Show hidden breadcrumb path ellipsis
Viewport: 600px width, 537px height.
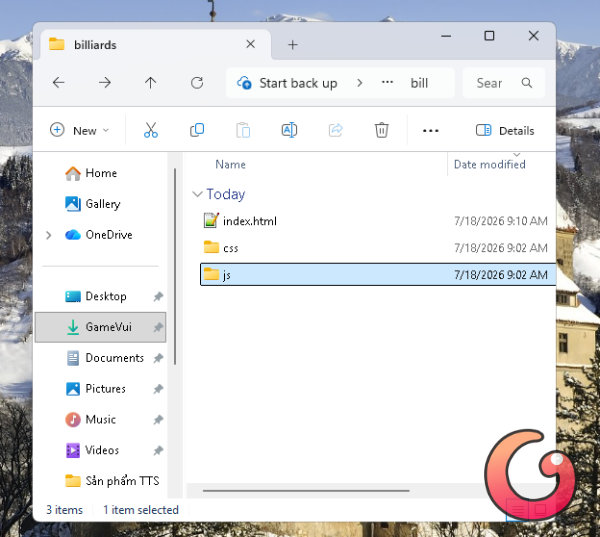click(387, 82)
